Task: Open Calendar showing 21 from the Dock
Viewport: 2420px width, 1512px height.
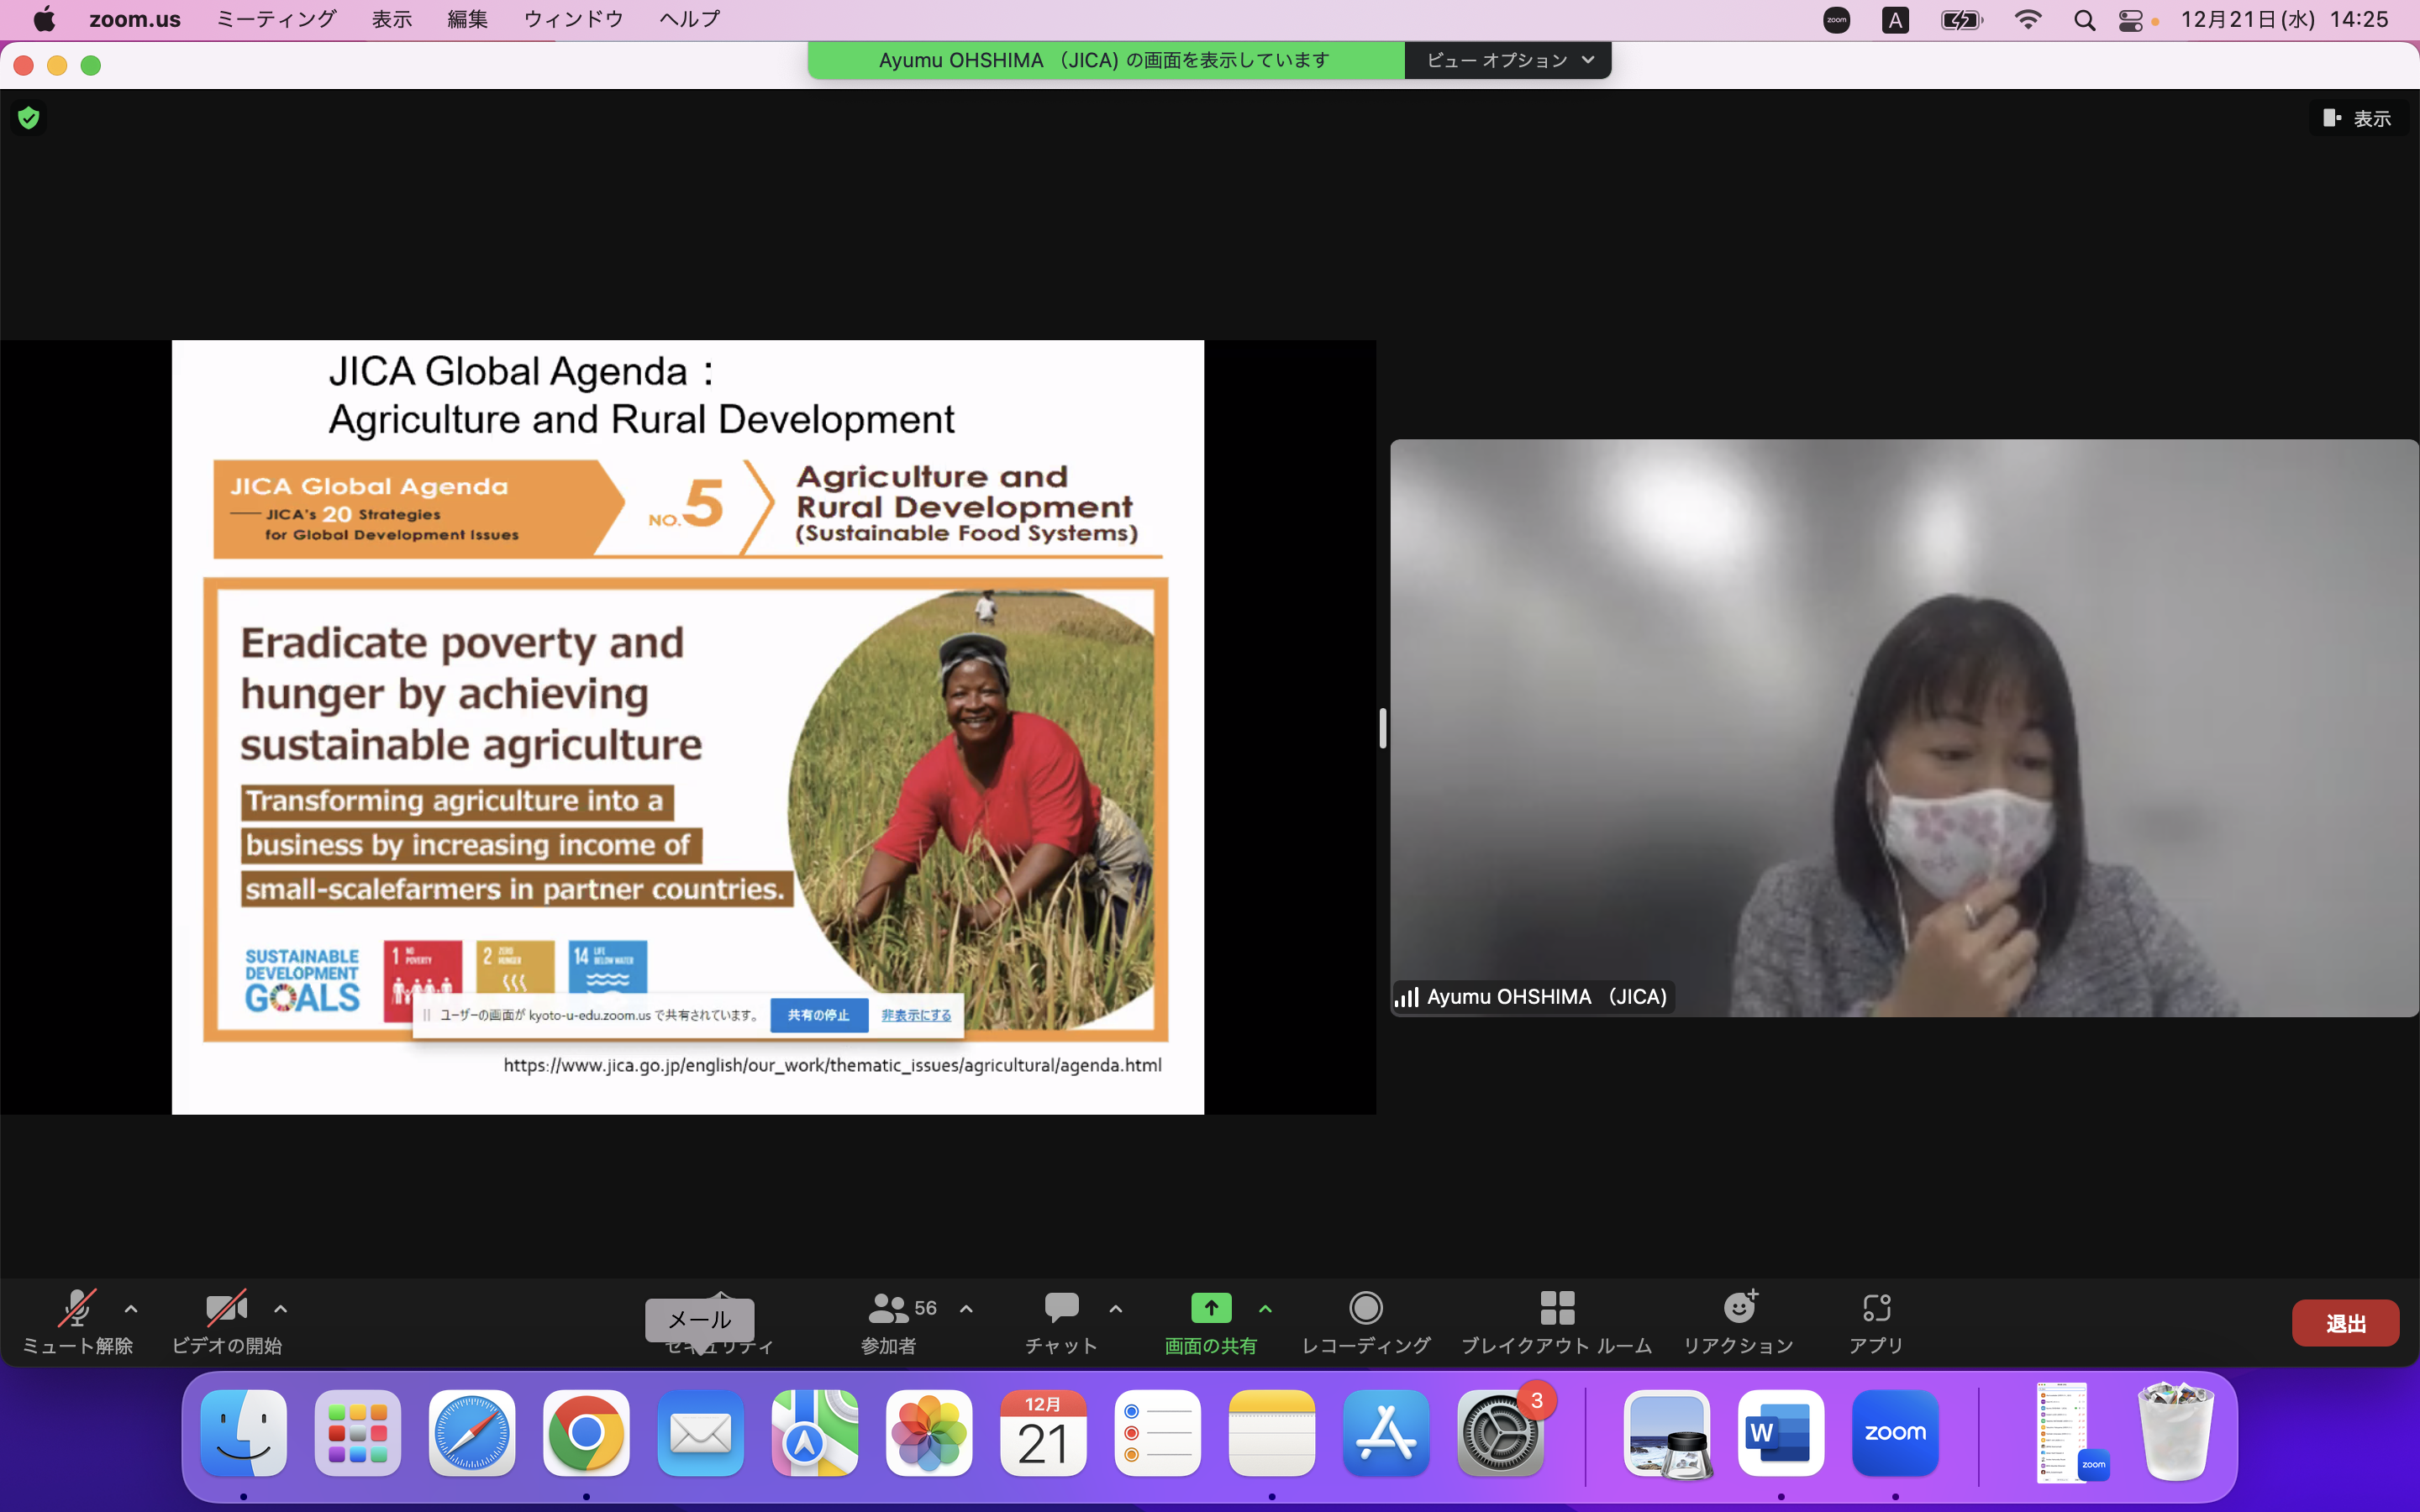Action: 1043,1433
